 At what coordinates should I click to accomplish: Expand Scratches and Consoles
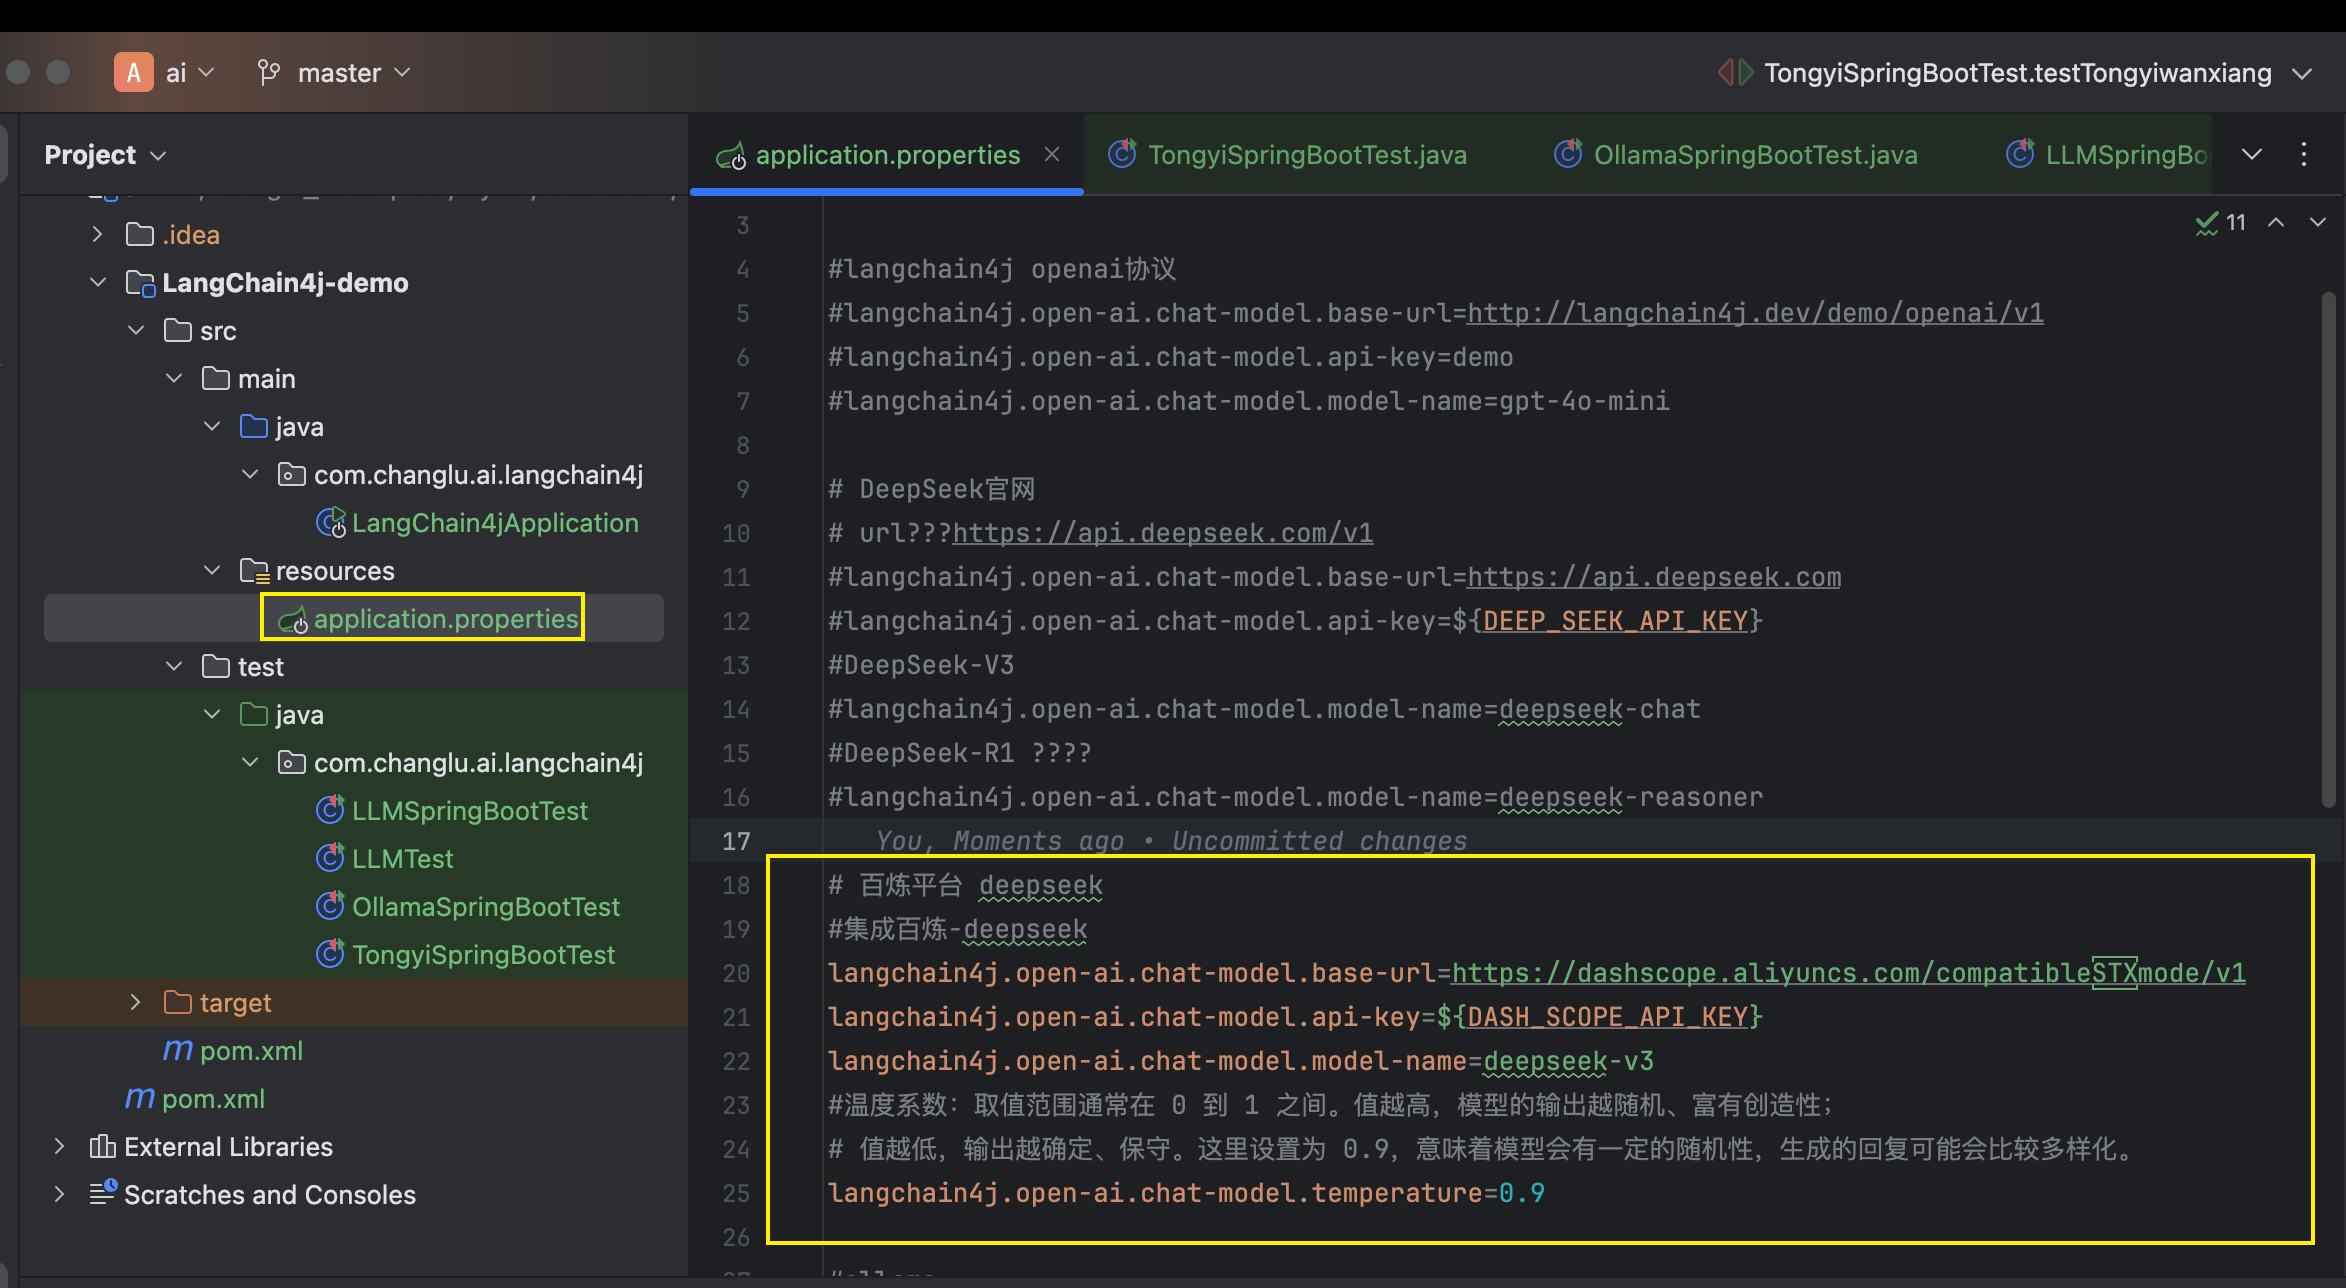click(59, 1194)
